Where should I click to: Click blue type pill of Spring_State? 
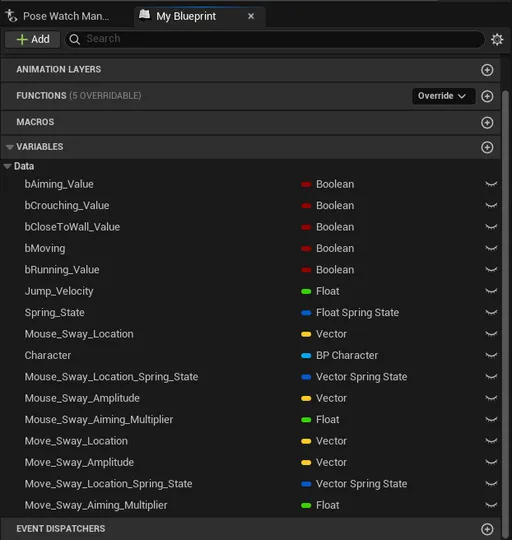pos(306,313)
